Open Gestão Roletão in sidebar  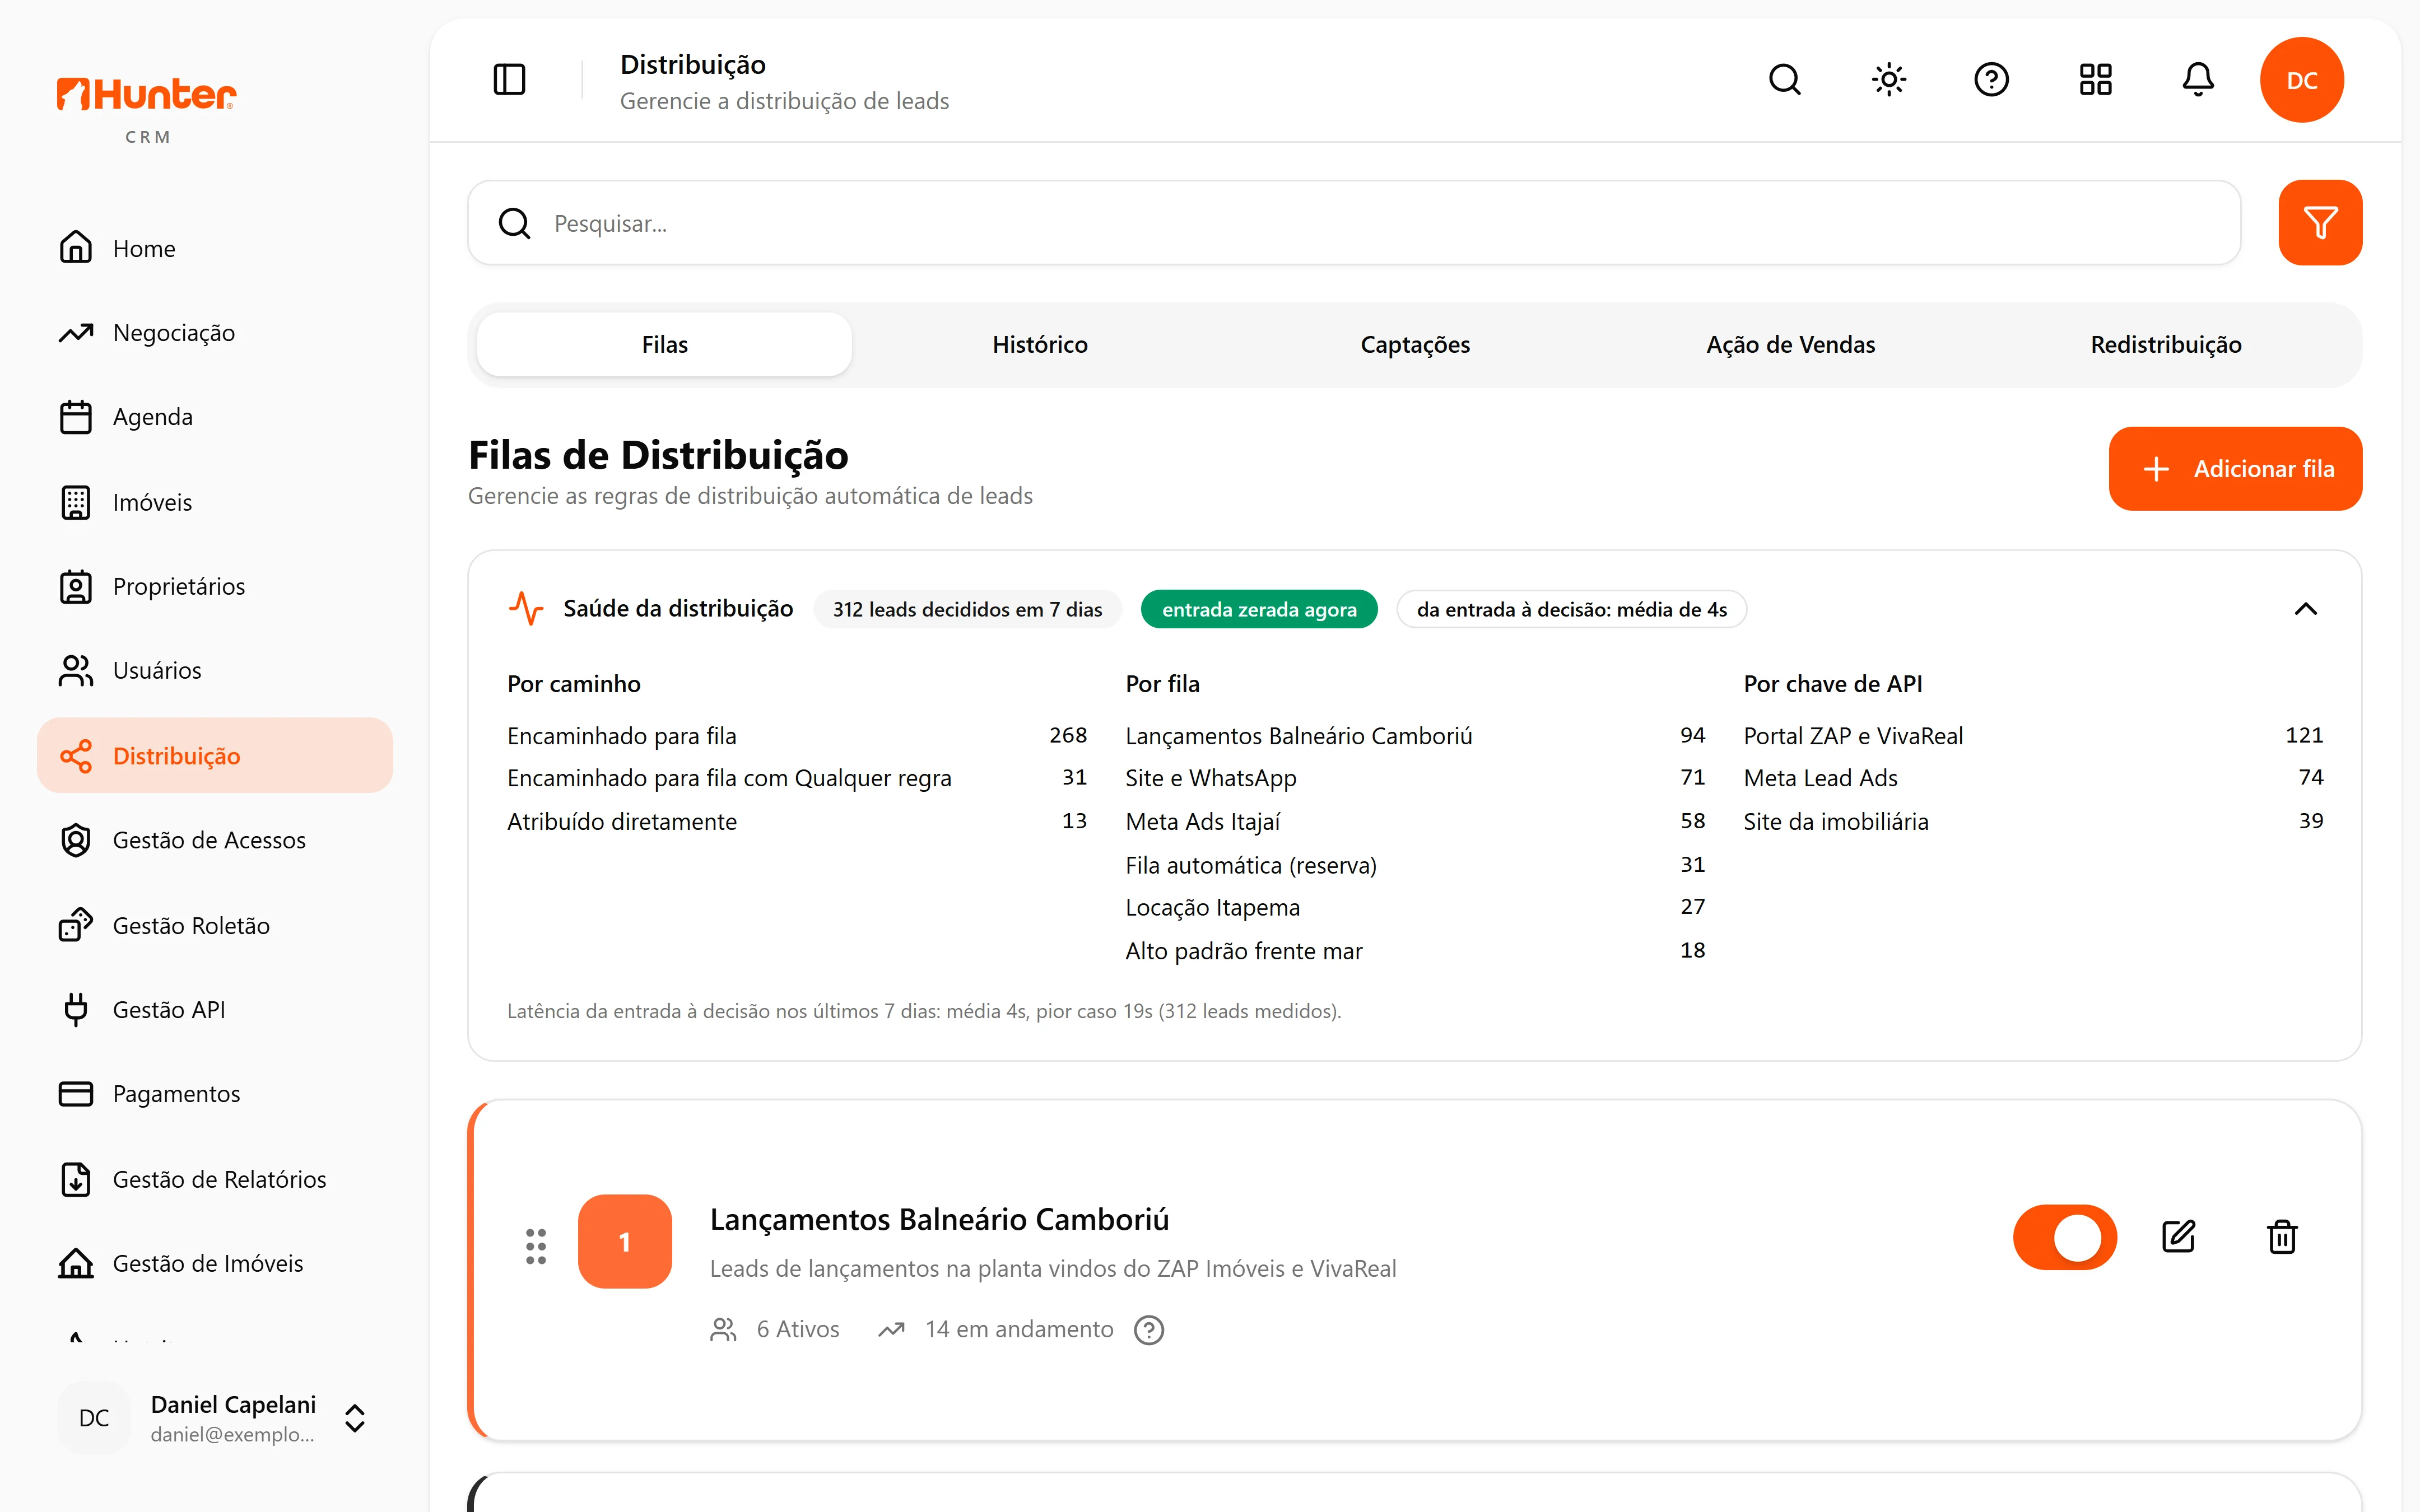[x=215, y=925]
